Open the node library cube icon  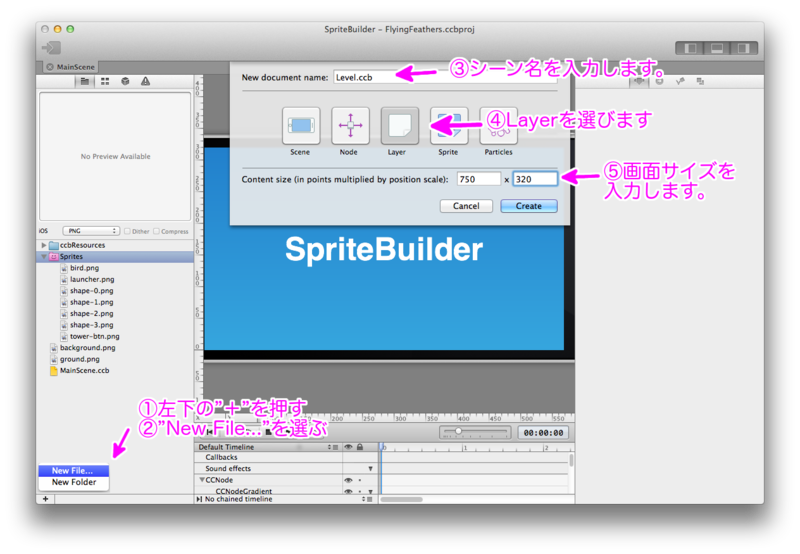[125, 81]
